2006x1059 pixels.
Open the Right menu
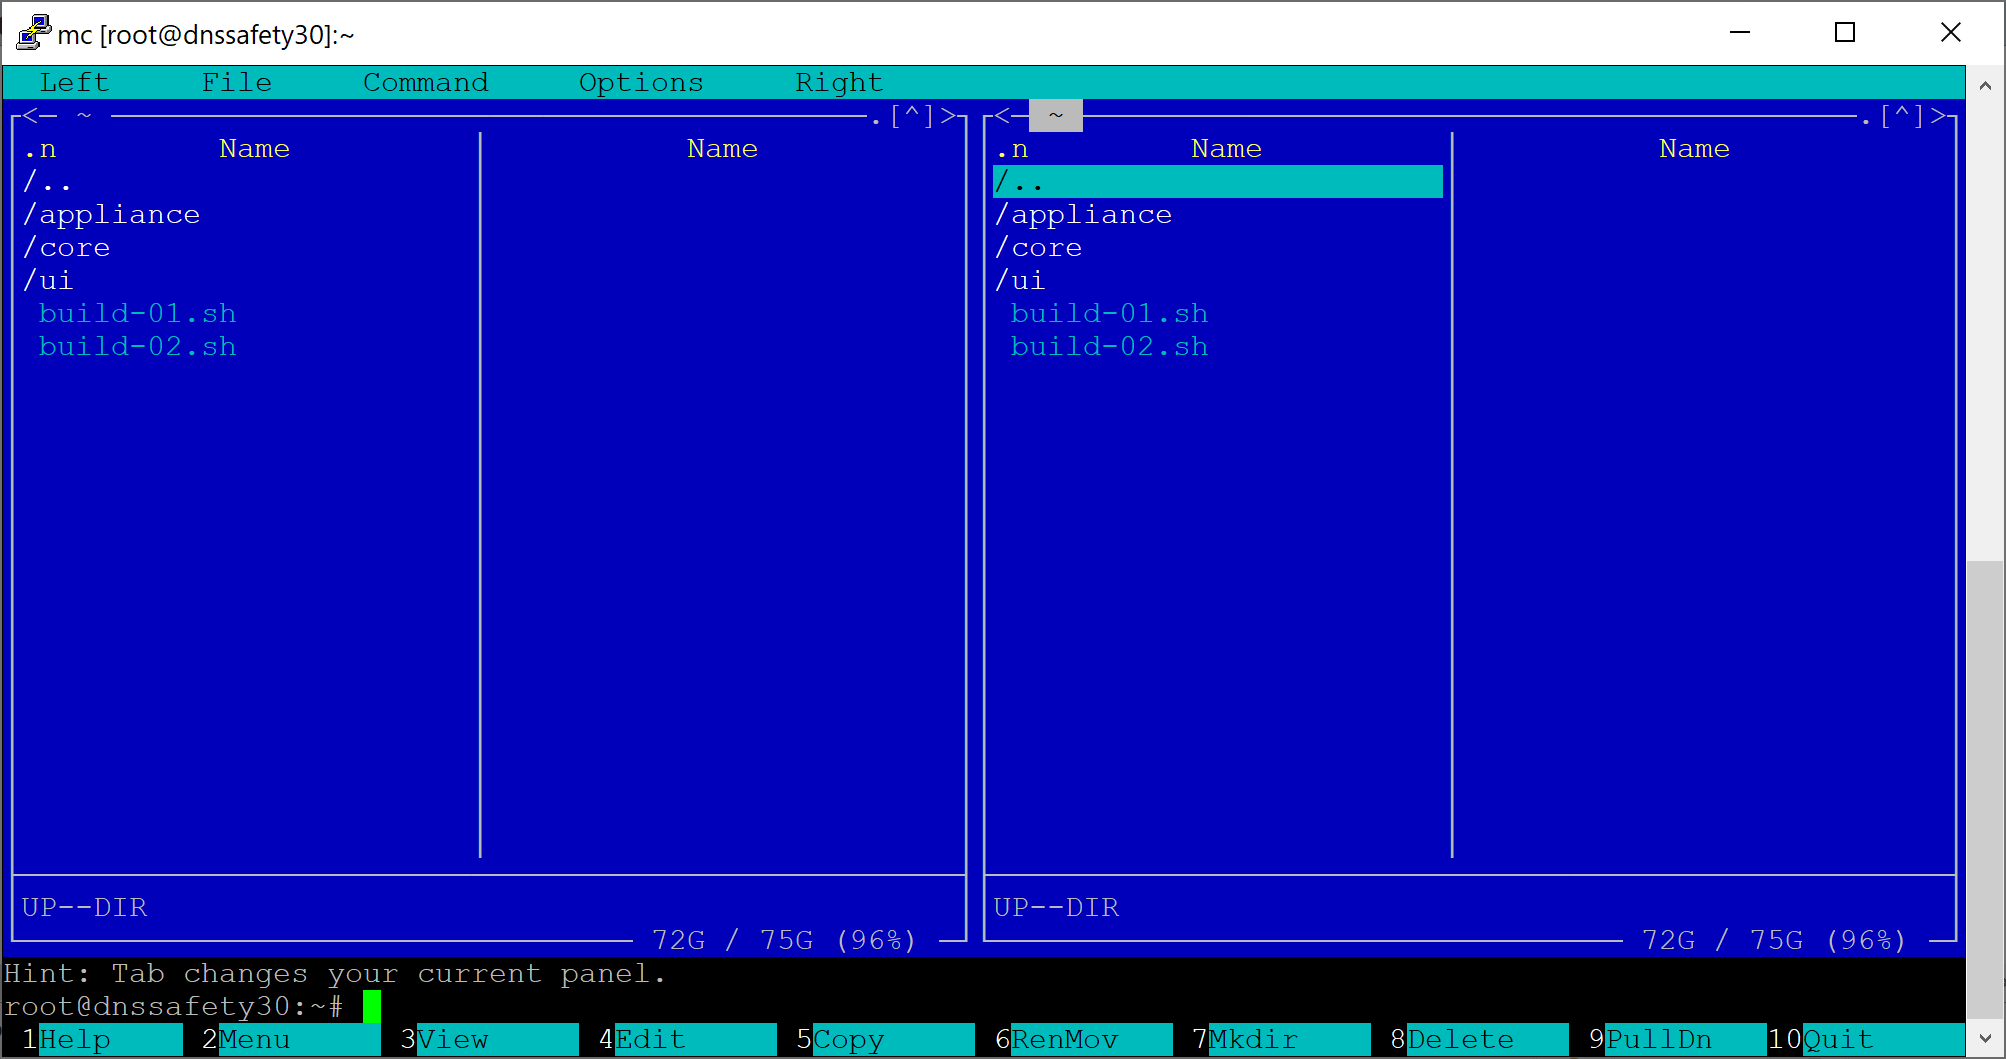pyautogui.click(x=838, y=82)
